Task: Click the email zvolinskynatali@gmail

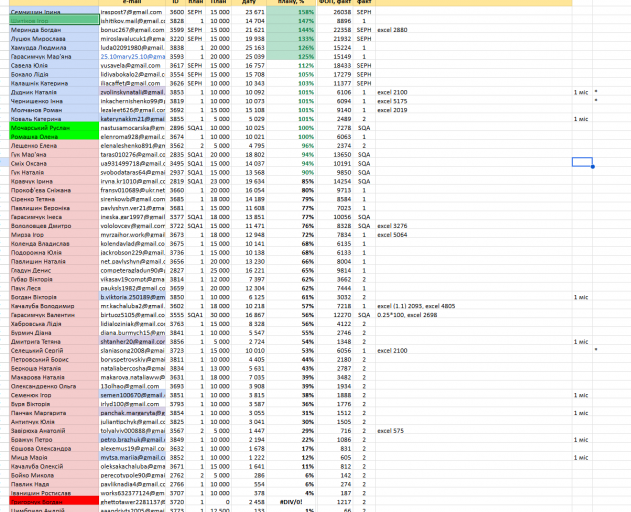Action: [132, 92]
